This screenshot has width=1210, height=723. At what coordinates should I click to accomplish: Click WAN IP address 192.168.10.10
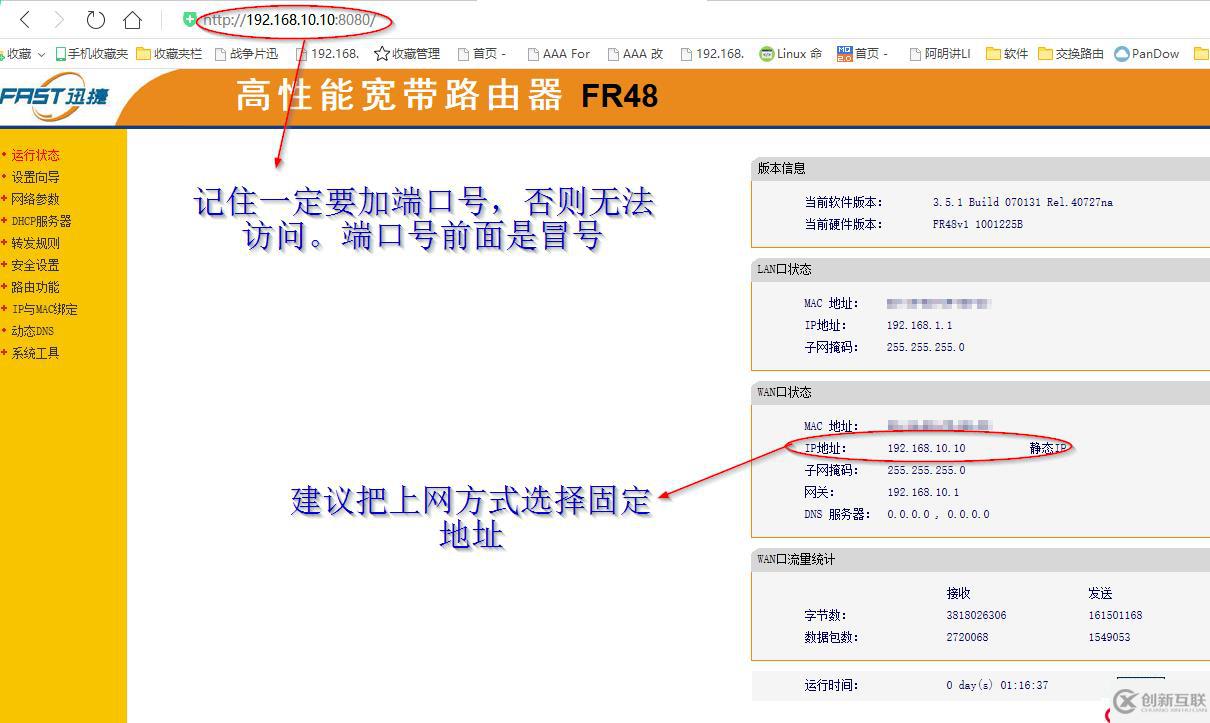(x=926, y=448)
